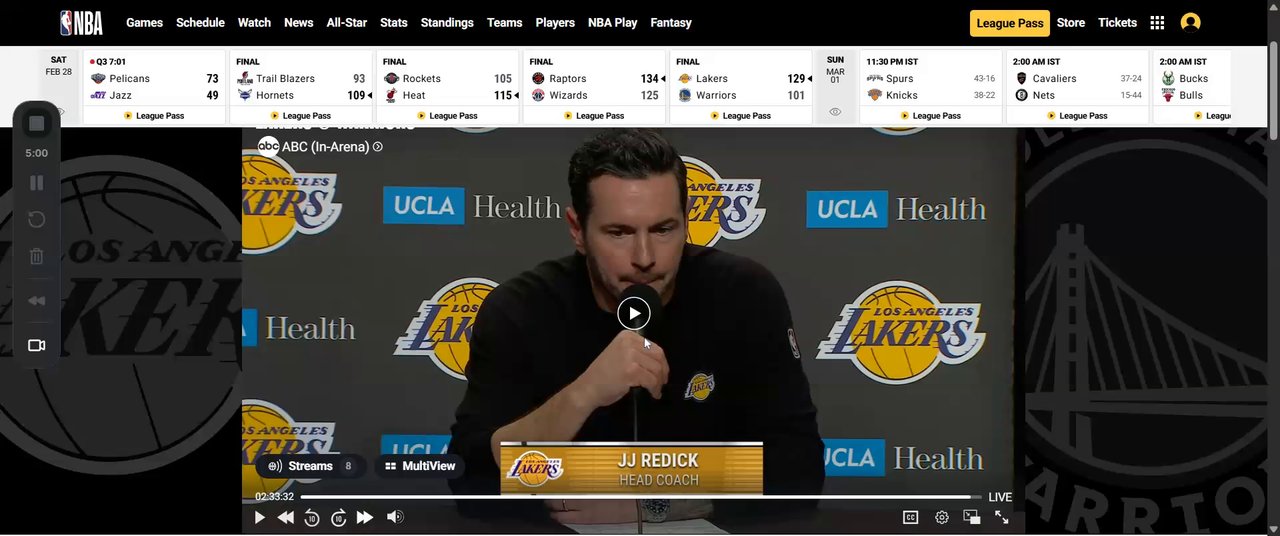This screenshot has height=536, width=1280.
Task: Select the Heat 115 score row
Action: [x=448, y=96]
